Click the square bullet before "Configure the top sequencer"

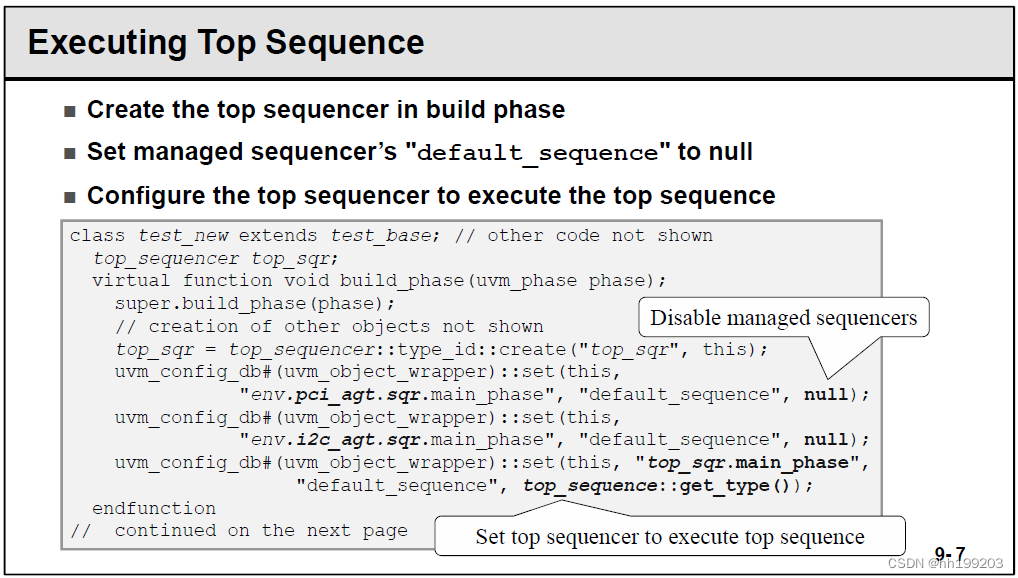70,196
